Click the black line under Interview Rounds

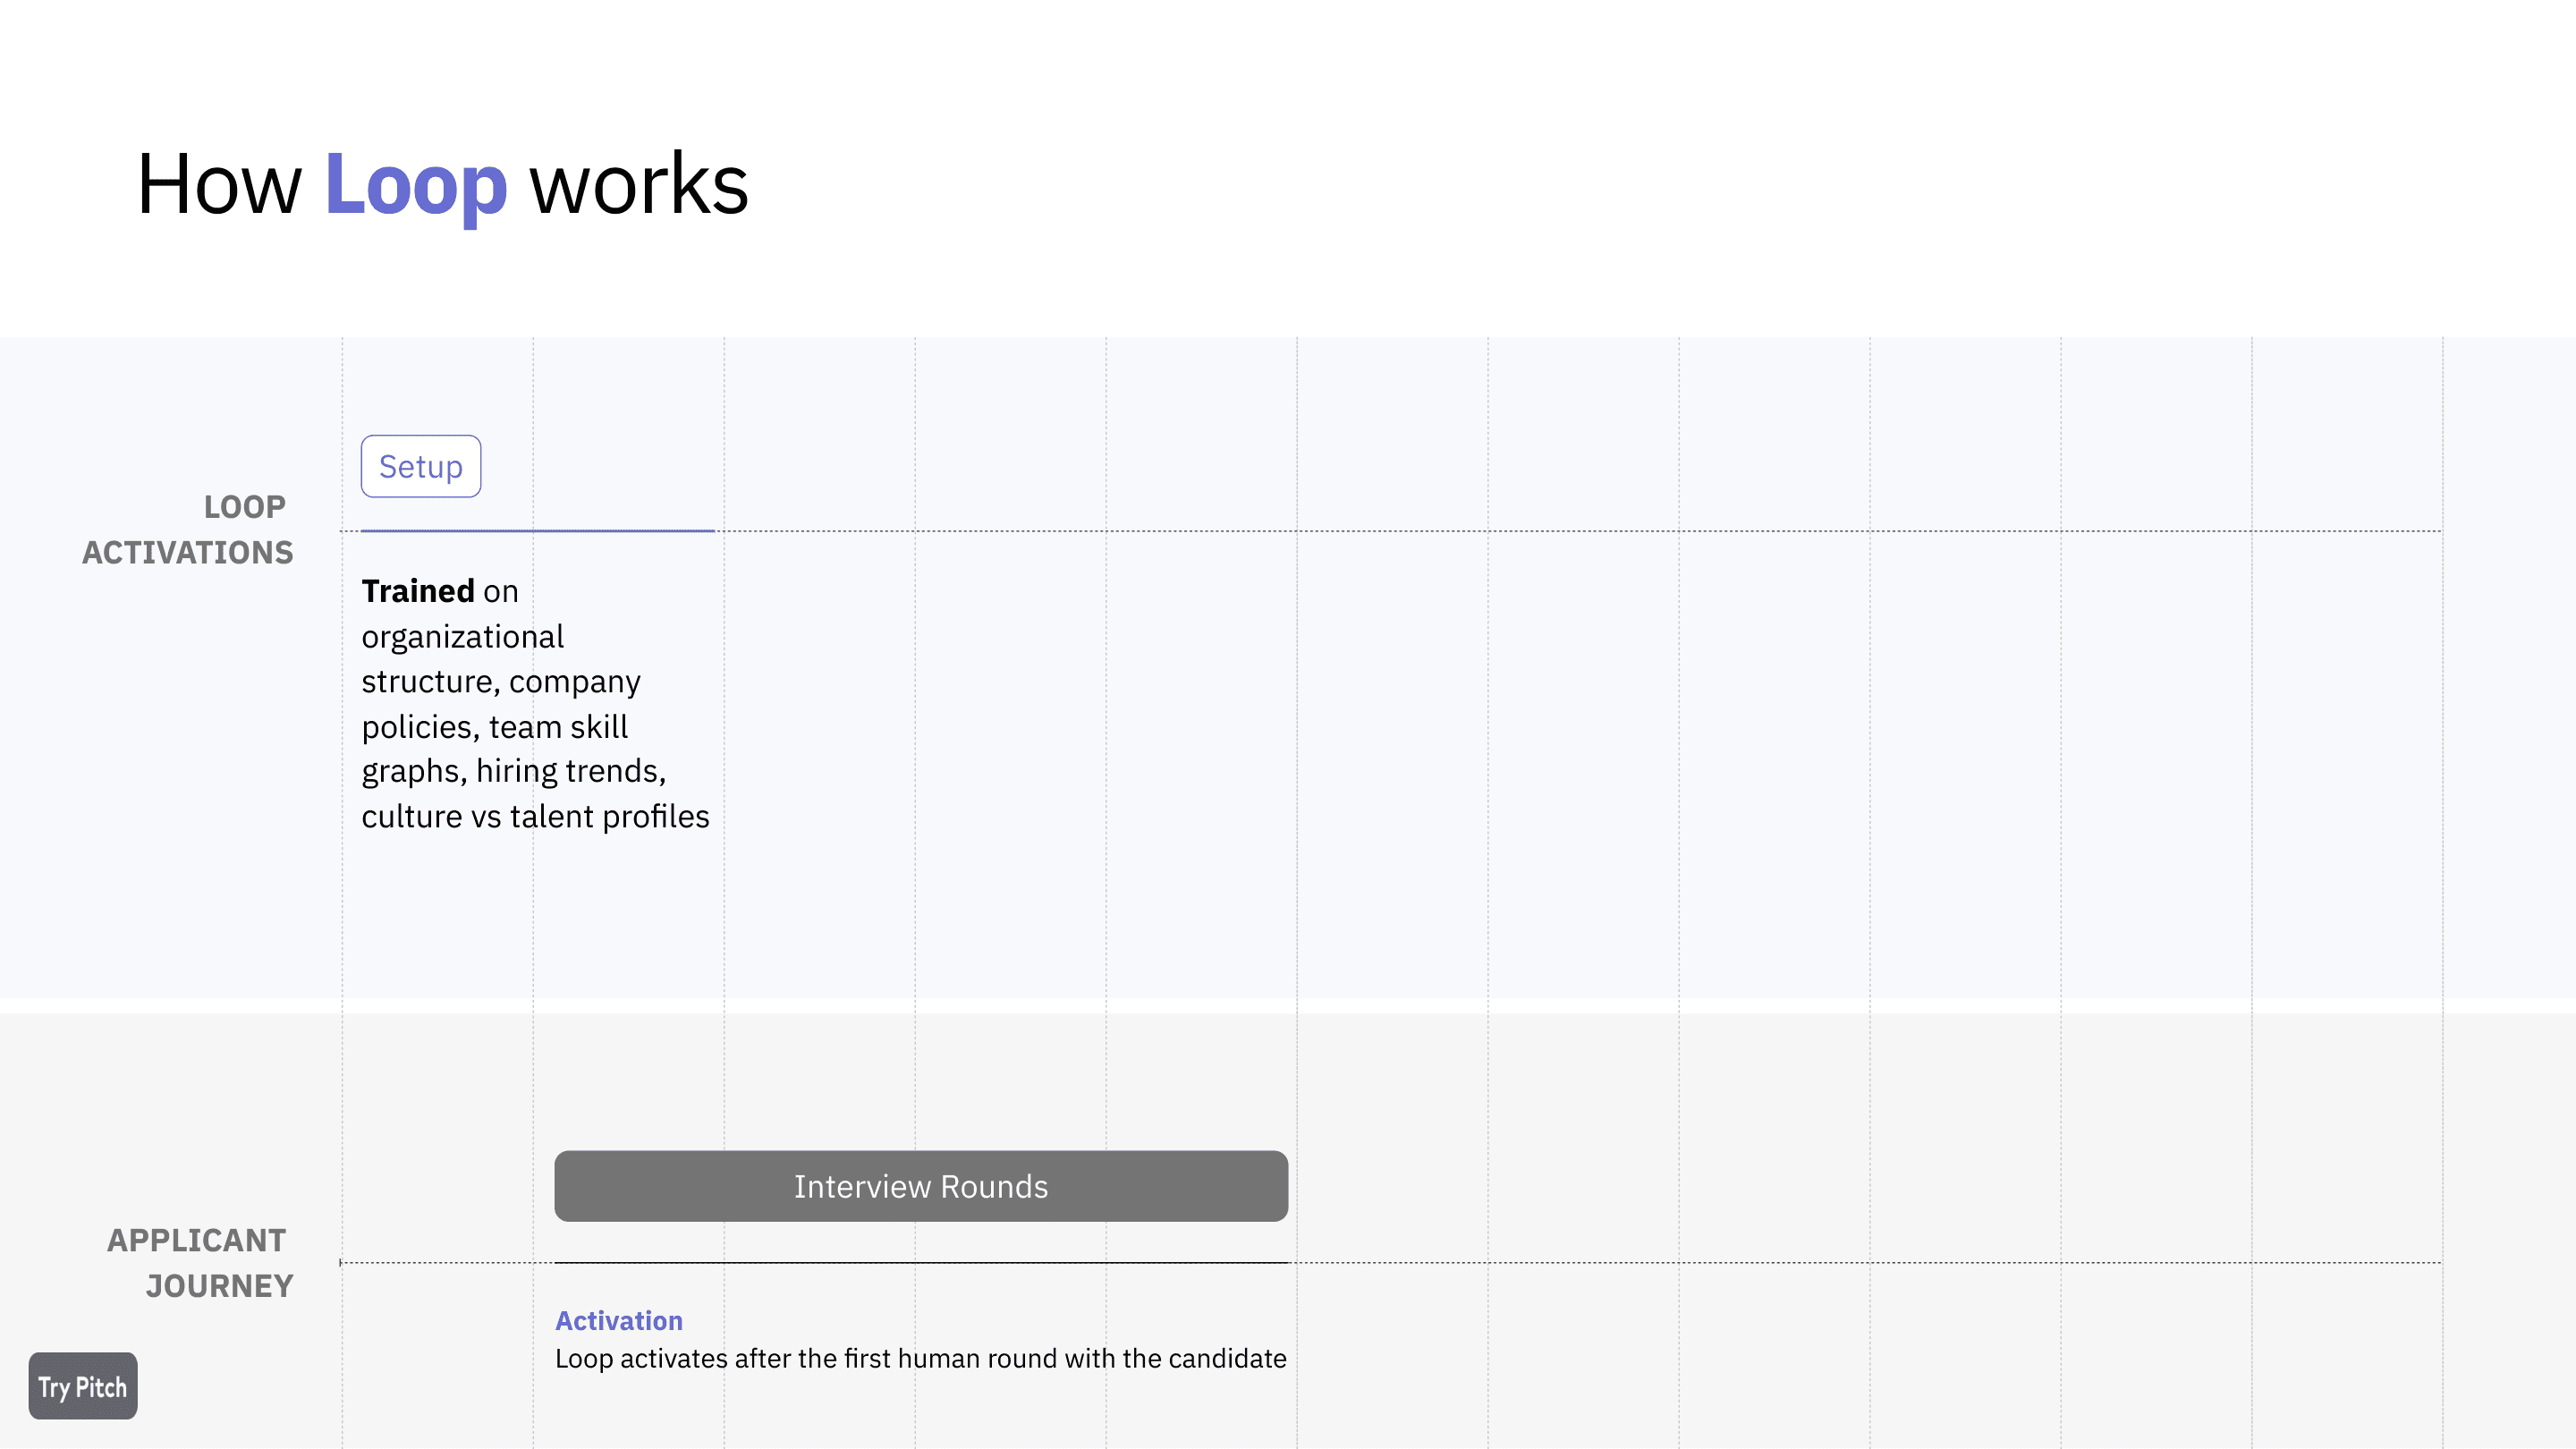(x=921, y=1263)
